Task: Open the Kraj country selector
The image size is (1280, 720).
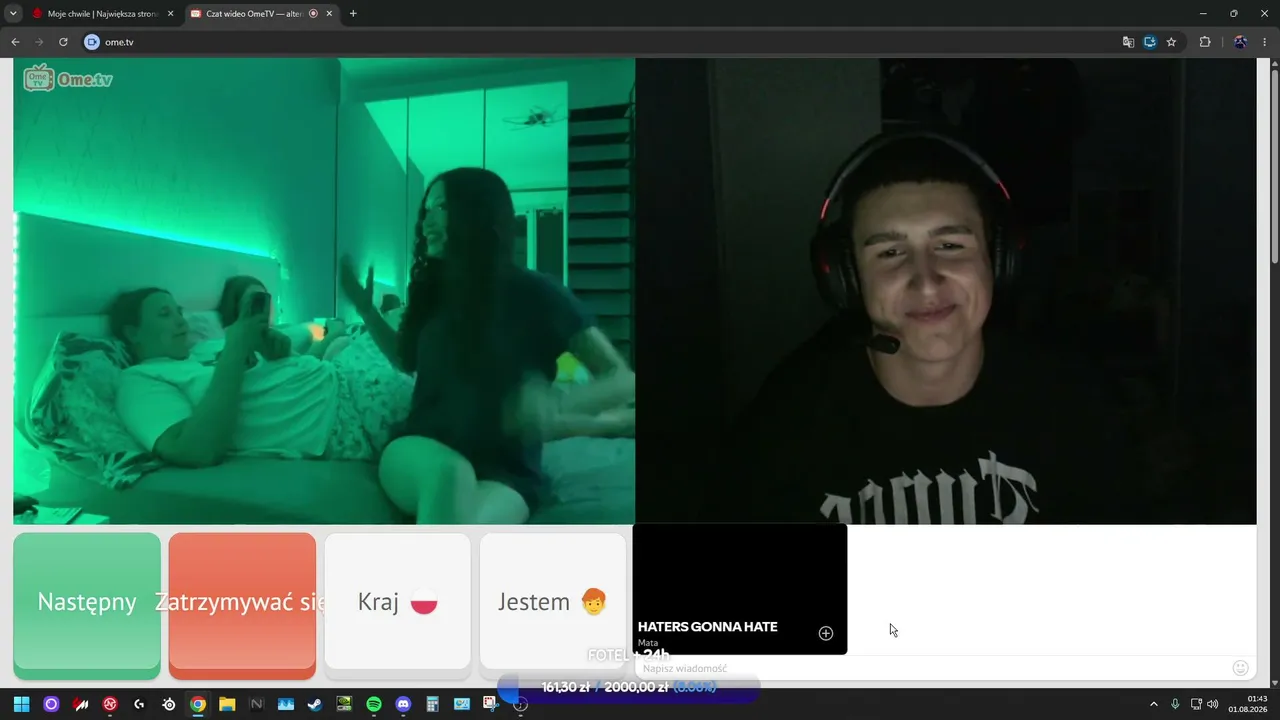Action: click(x=397, y=602)
